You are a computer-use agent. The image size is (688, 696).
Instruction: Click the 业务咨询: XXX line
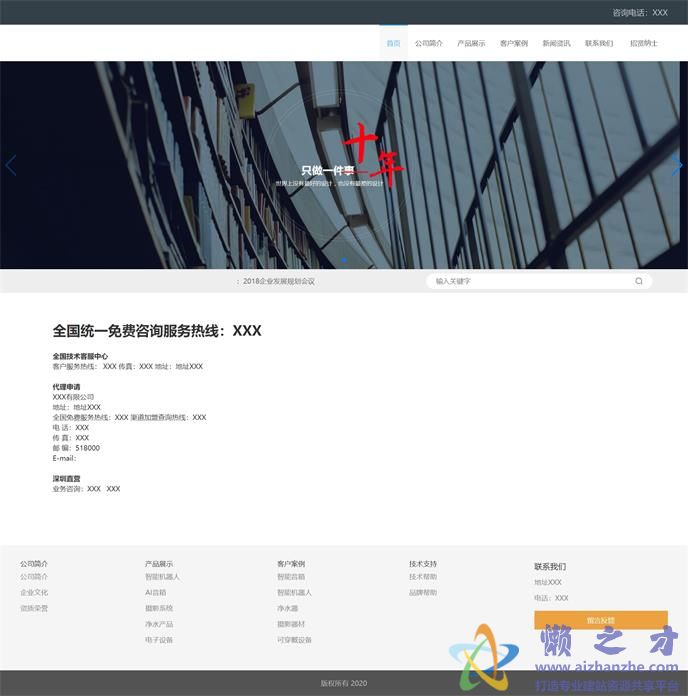click(87, 489)
